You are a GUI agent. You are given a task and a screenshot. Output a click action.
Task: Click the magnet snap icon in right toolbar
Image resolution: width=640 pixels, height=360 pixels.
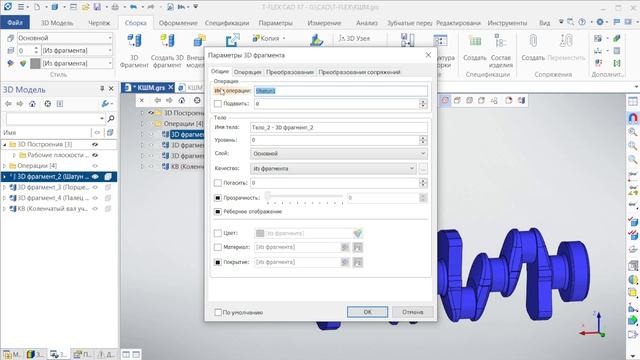pyautogui.click(x=633, y=118)
